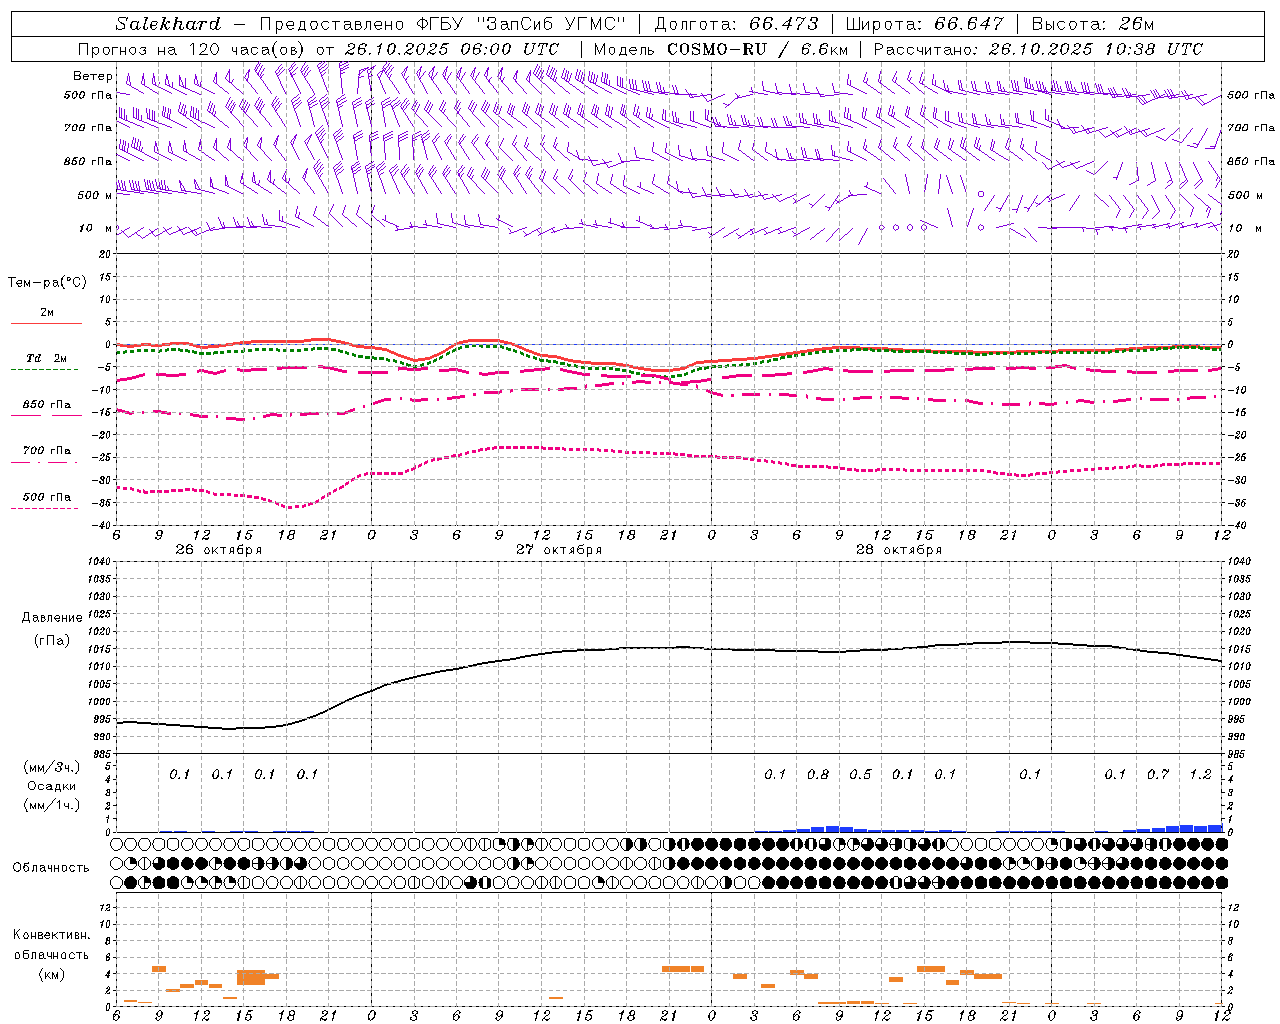Click the 26 октября date label

pyautogui.click(x=218, y=550)
